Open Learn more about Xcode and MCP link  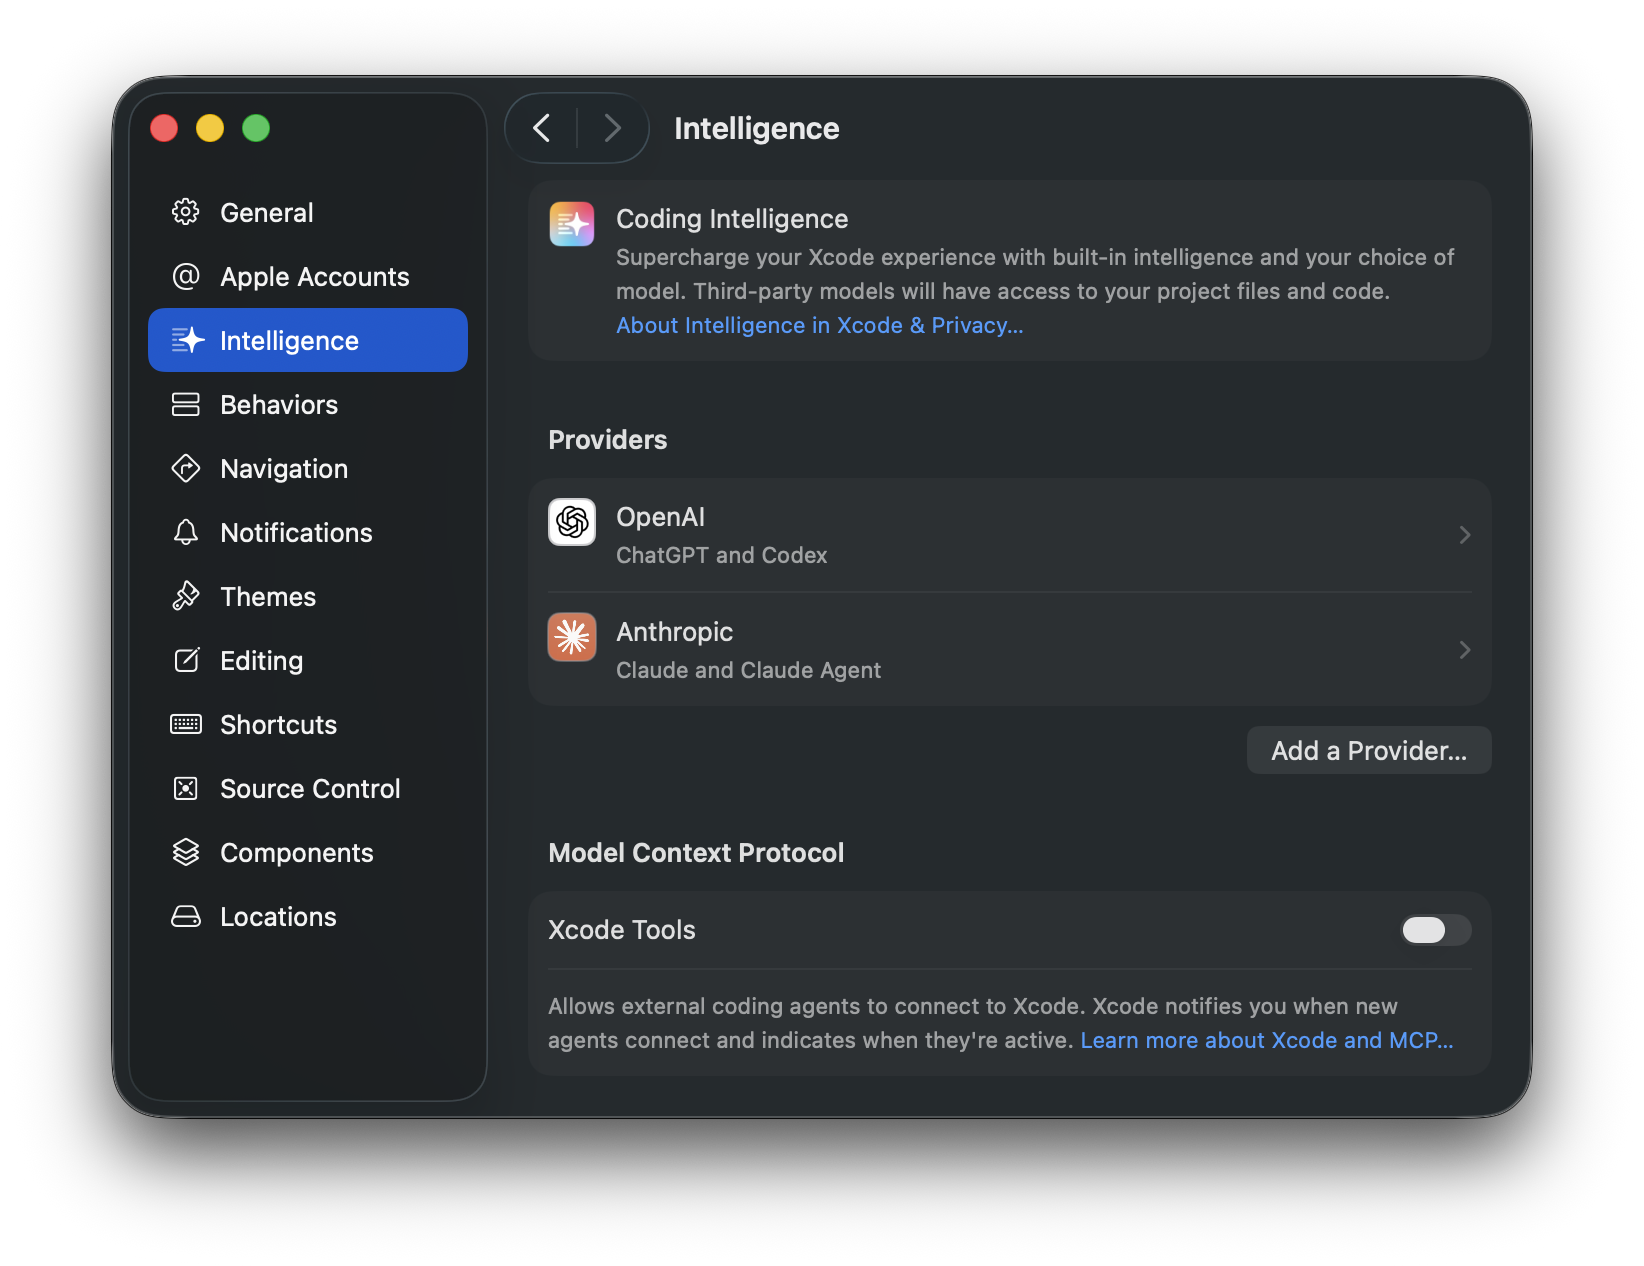click(1266, 1040)
